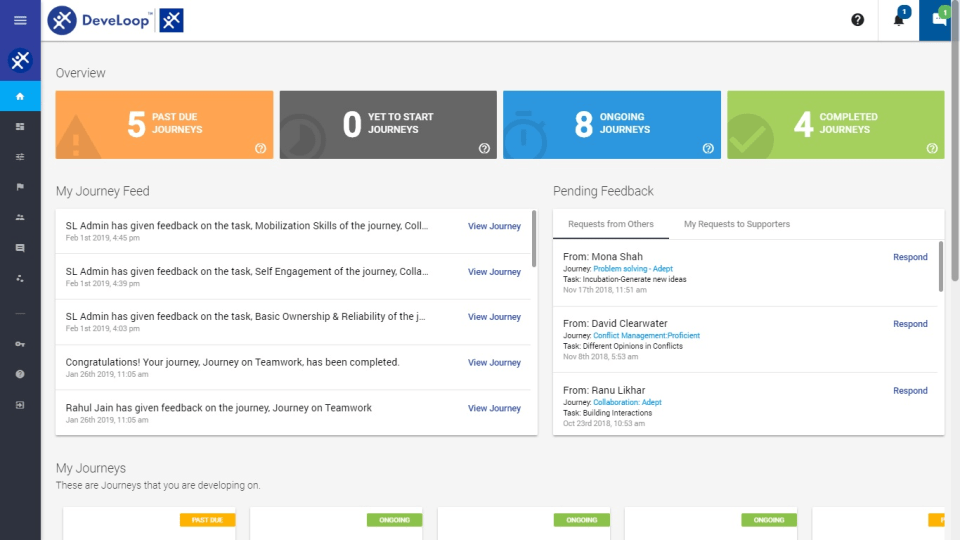
Task: Open the chat messages icon
Action: (939, 20)
